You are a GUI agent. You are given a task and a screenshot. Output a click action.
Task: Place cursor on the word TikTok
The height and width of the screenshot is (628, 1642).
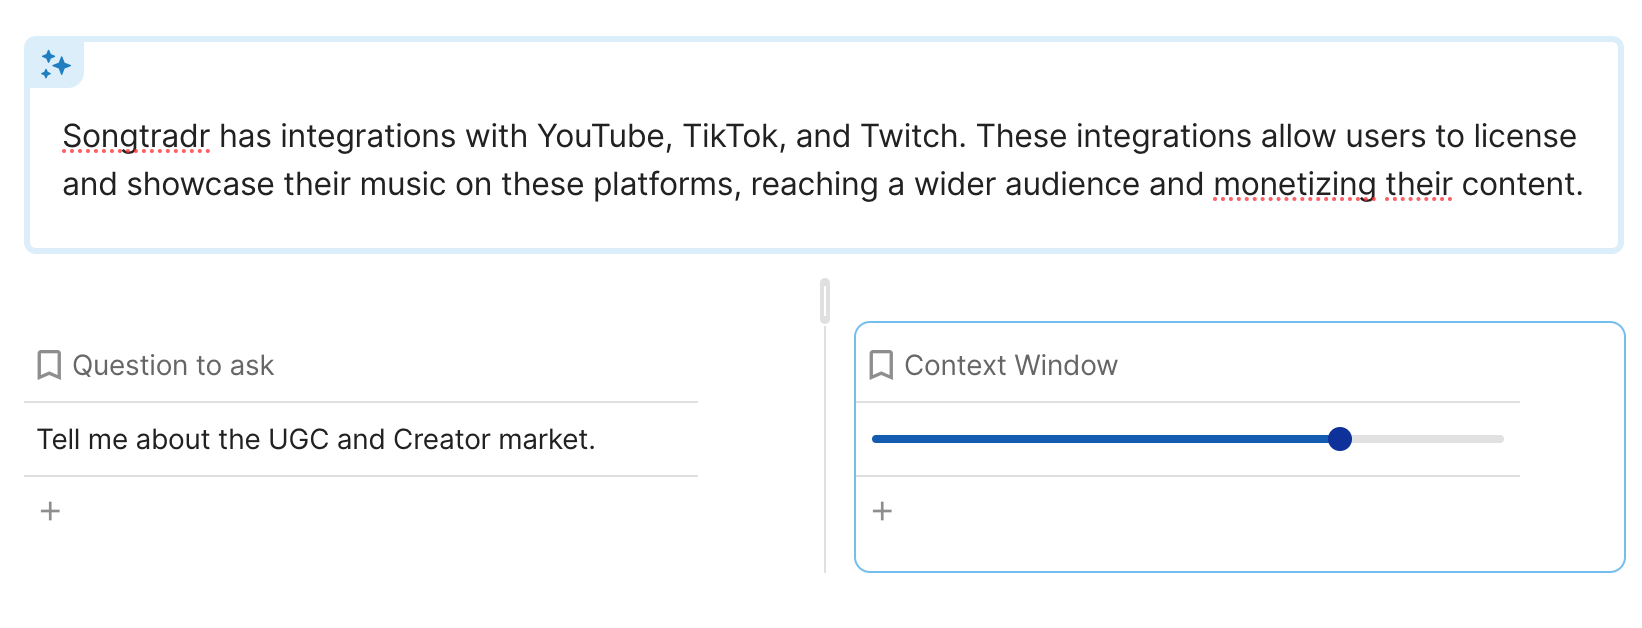[730, 136]
